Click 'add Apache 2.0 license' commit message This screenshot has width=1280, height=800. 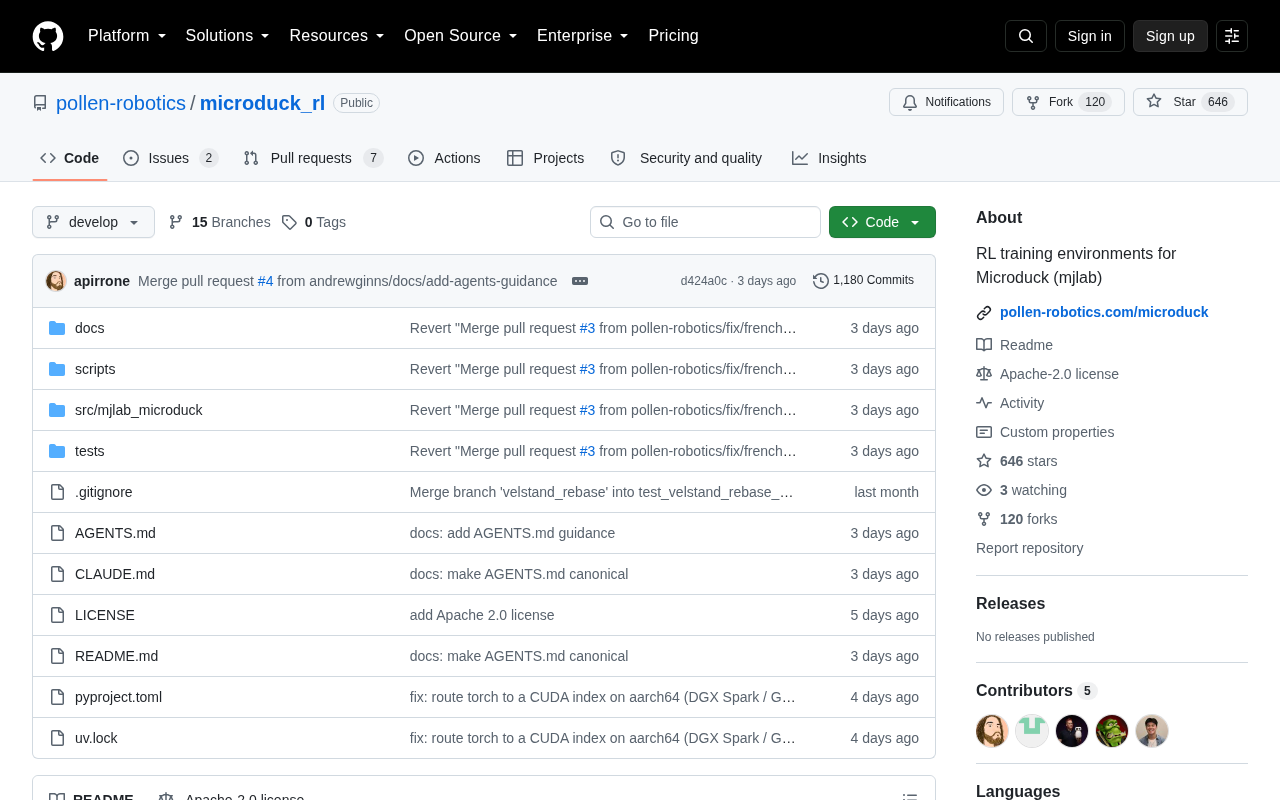pos(482,615)
